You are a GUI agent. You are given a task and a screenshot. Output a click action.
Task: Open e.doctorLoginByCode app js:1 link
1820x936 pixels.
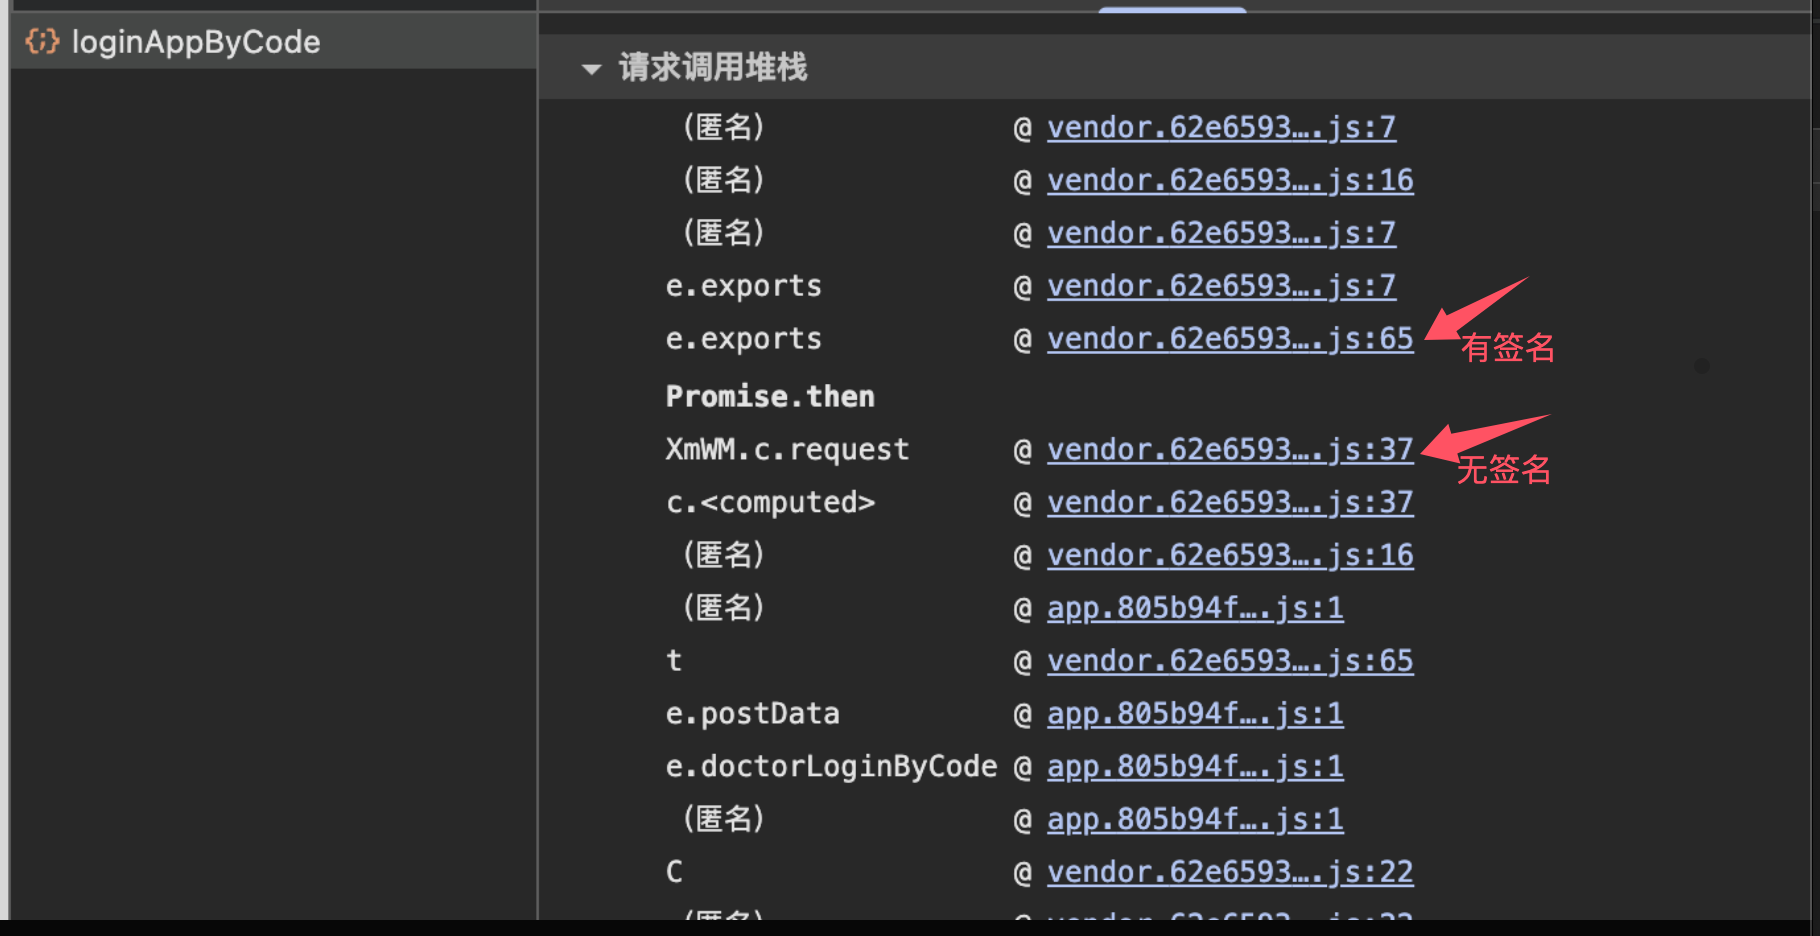(x=1194, y=768)
